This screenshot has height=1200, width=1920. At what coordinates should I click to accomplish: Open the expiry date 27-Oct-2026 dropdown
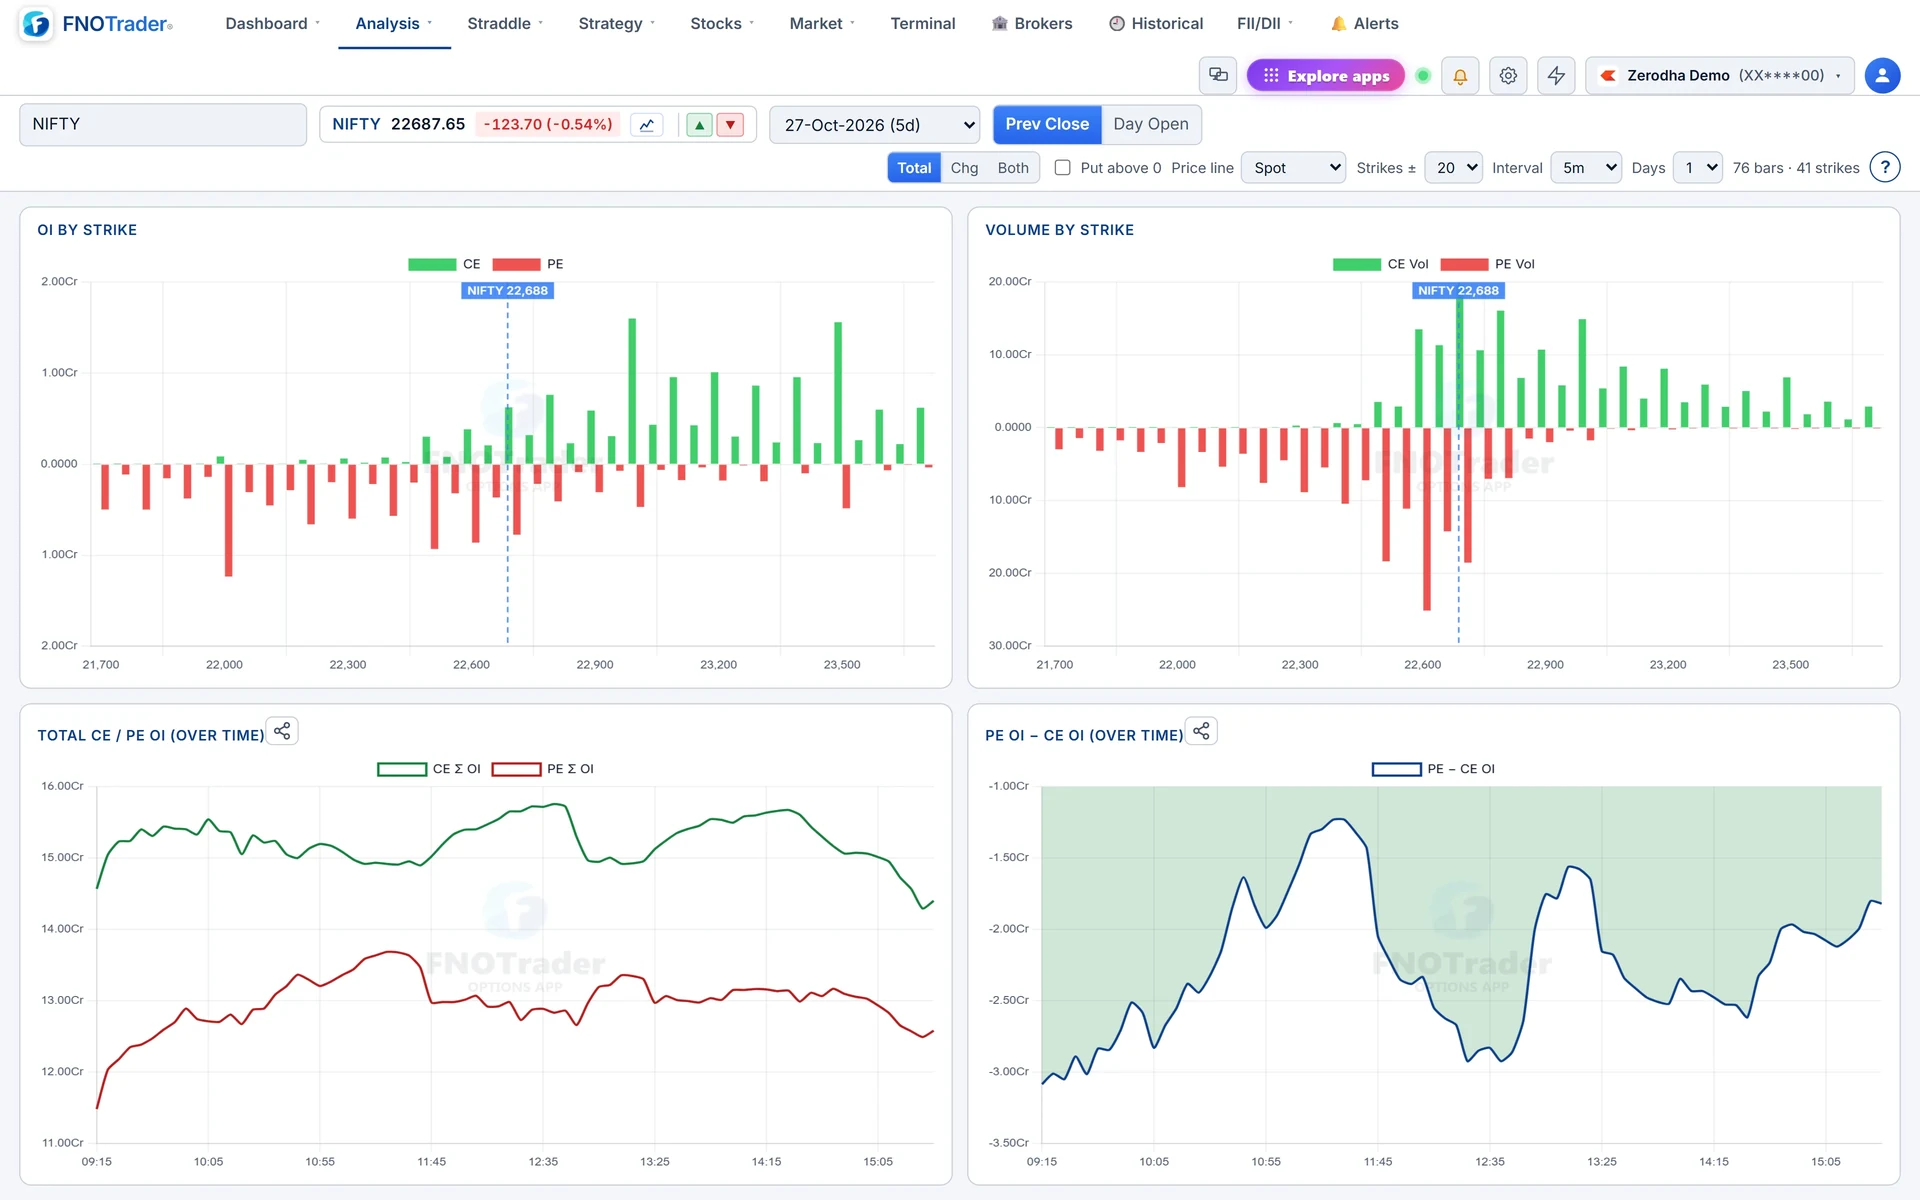tap(875, 125)
